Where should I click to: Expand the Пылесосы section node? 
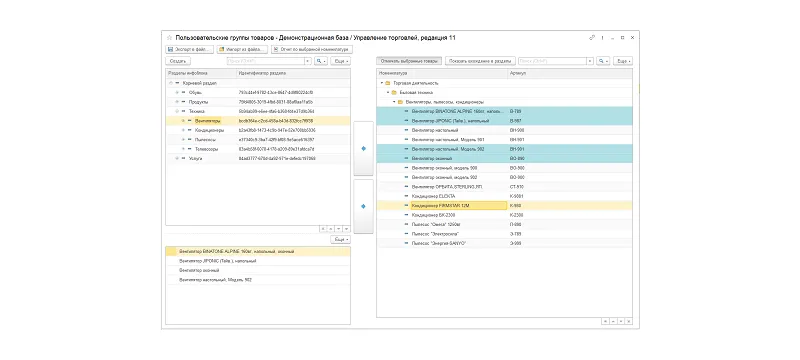183,139
